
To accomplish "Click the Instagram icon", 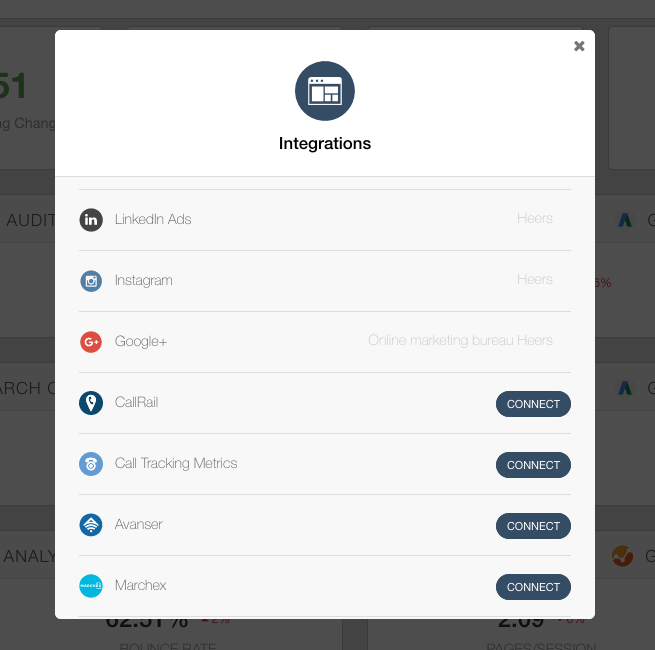I will (91, 281).
